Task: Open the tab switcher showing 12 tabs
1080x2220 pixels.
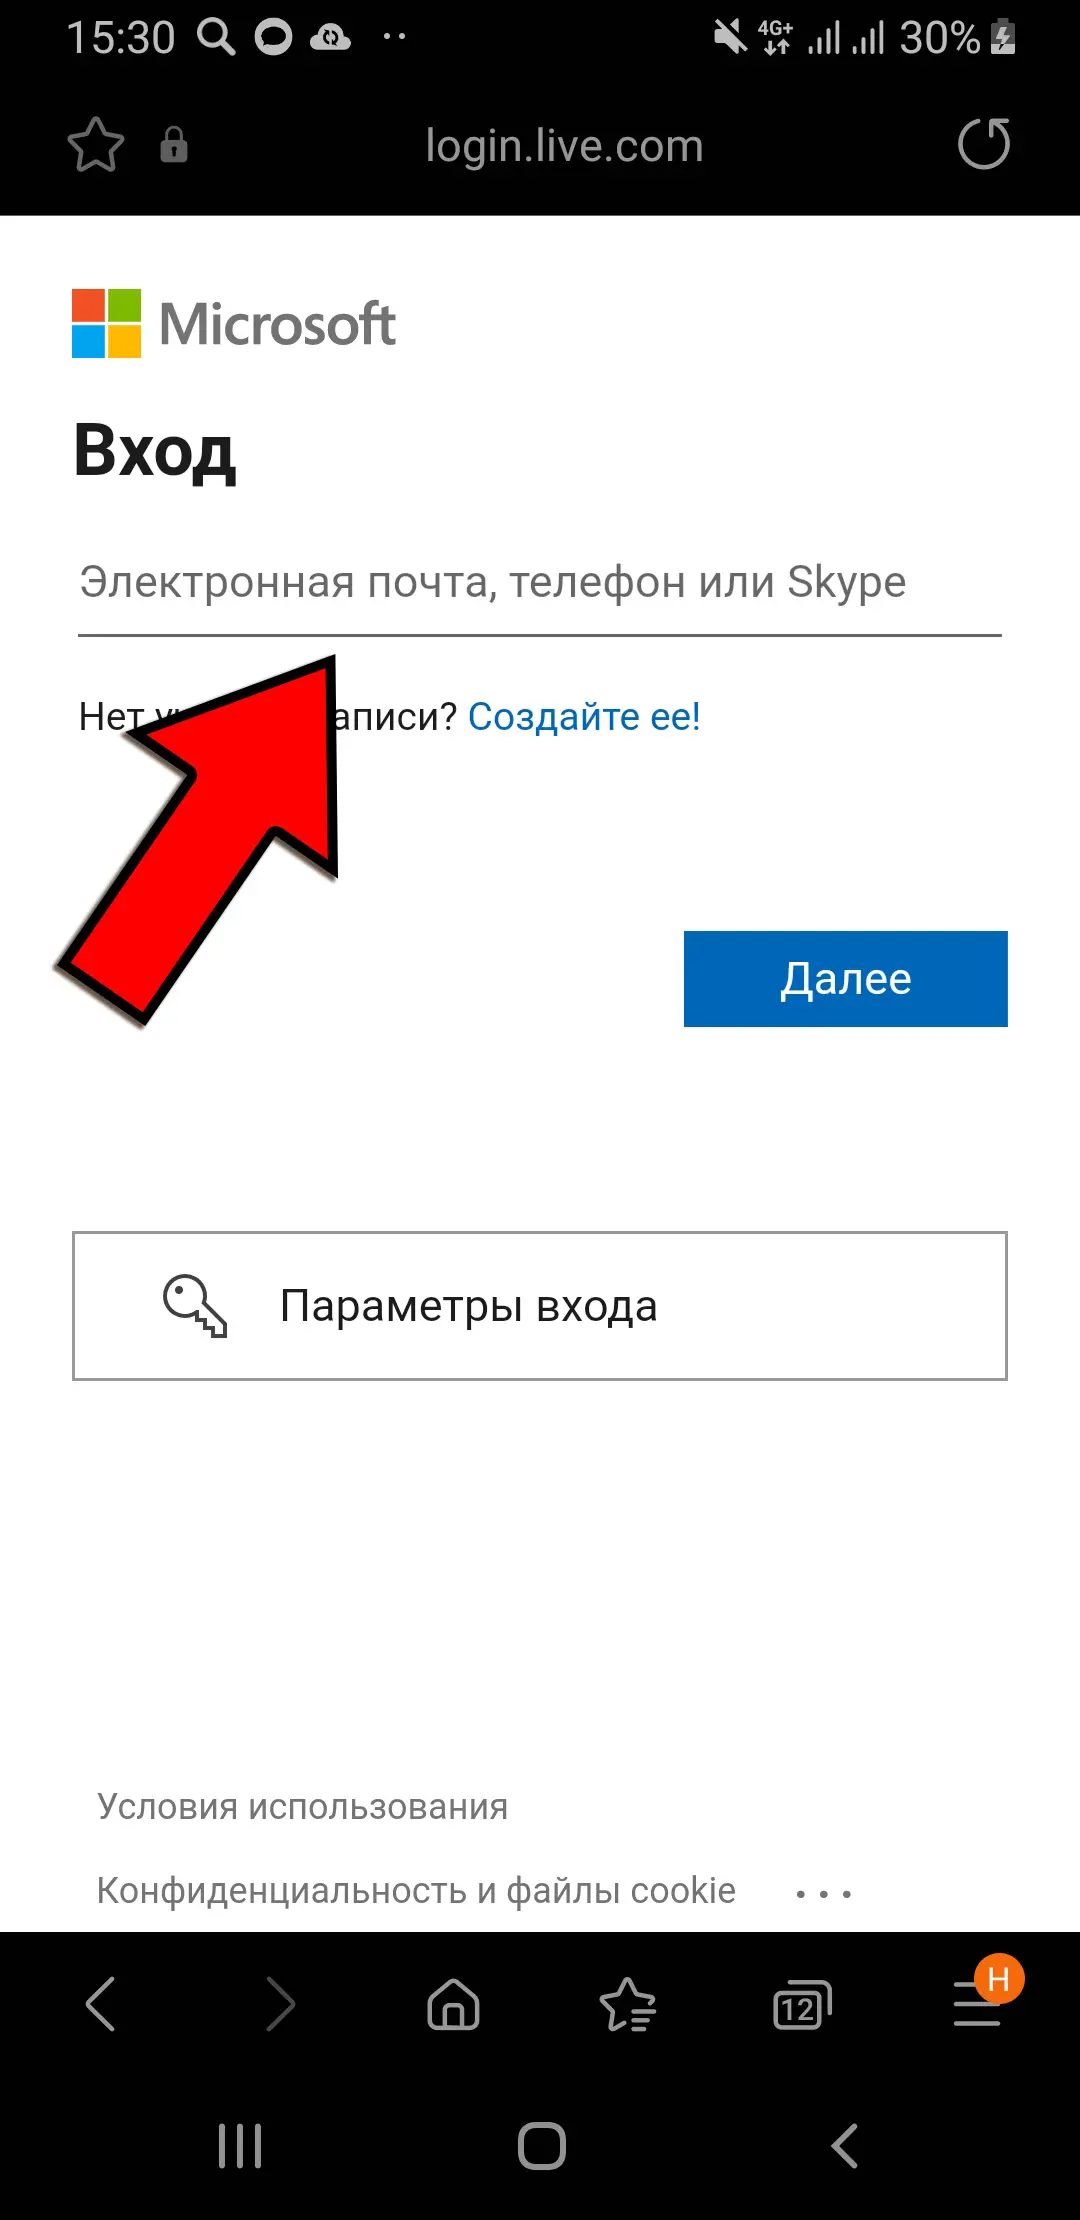Action: 802,2004
